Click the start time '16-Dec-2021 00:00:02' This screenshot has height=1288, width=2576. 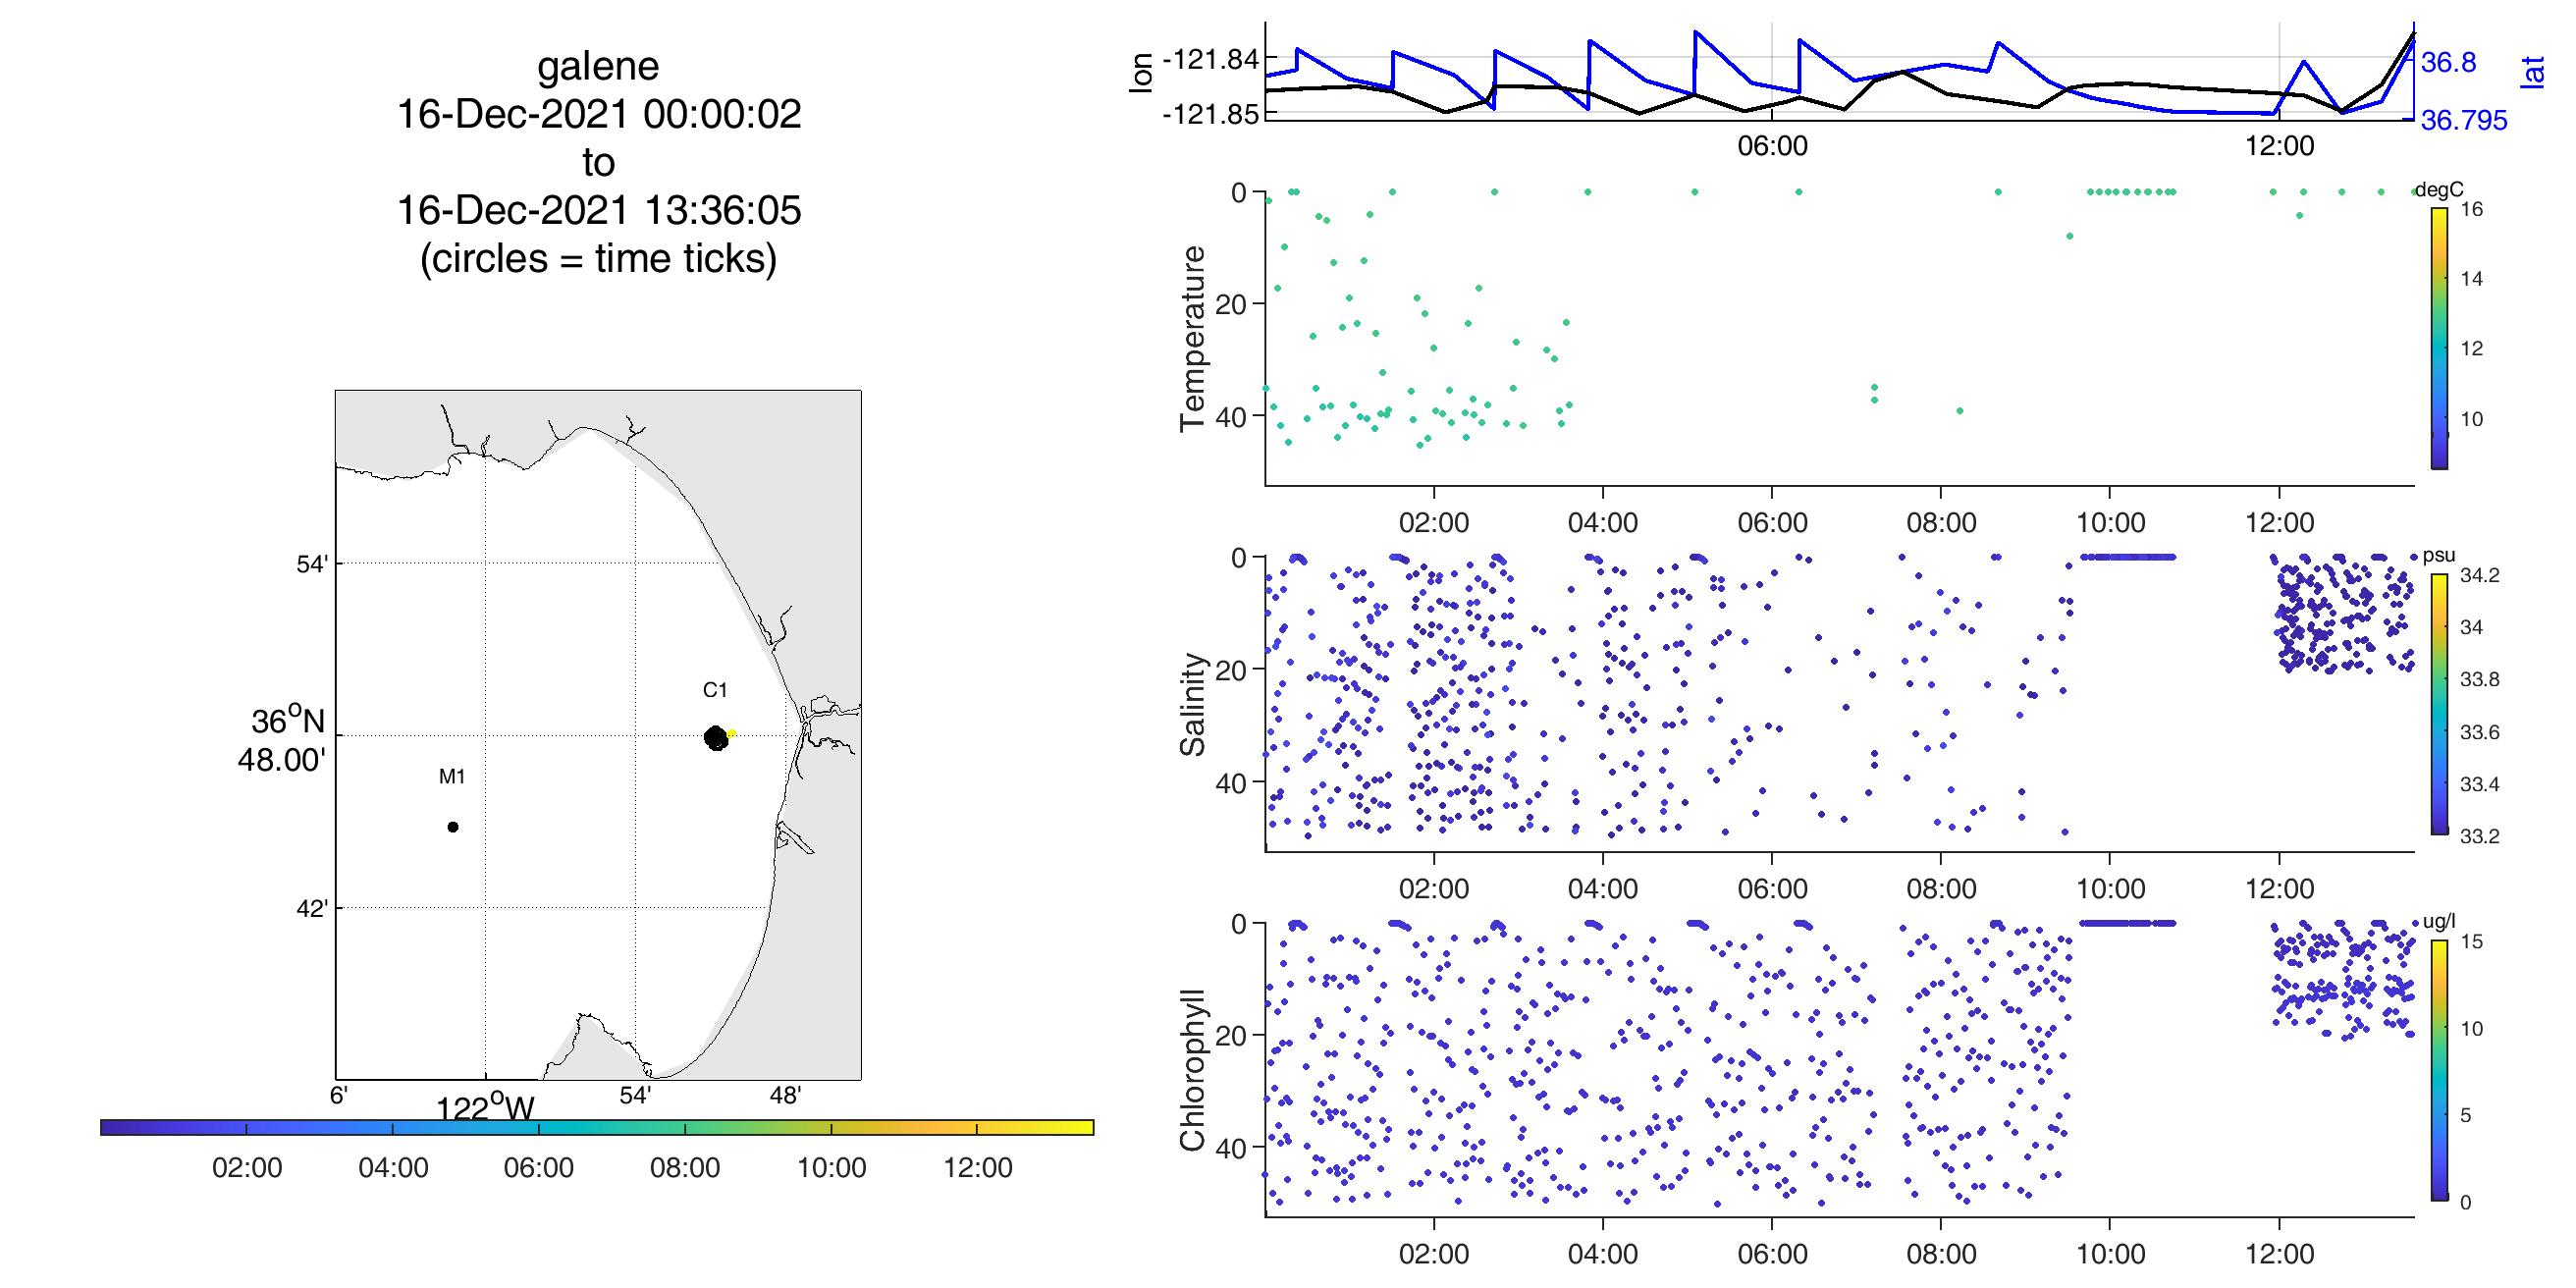point(599,115)
